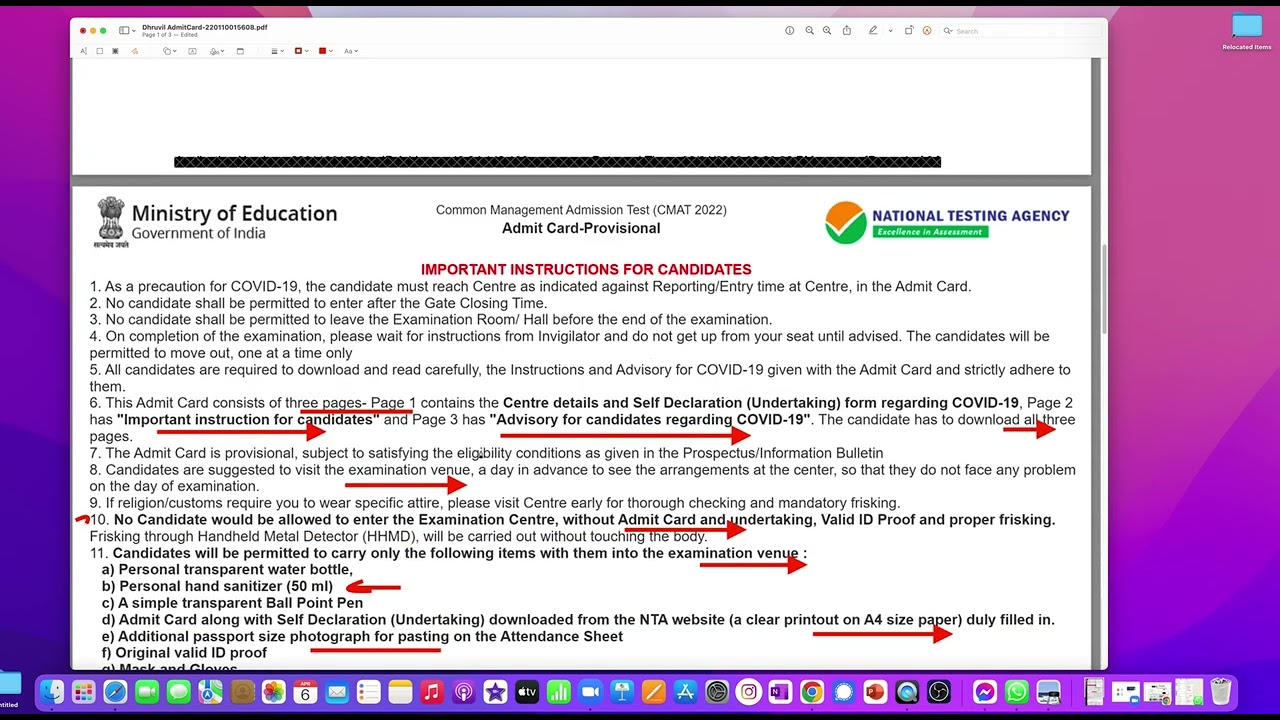Click the text 'Admit Card-Provisional'

581,228
